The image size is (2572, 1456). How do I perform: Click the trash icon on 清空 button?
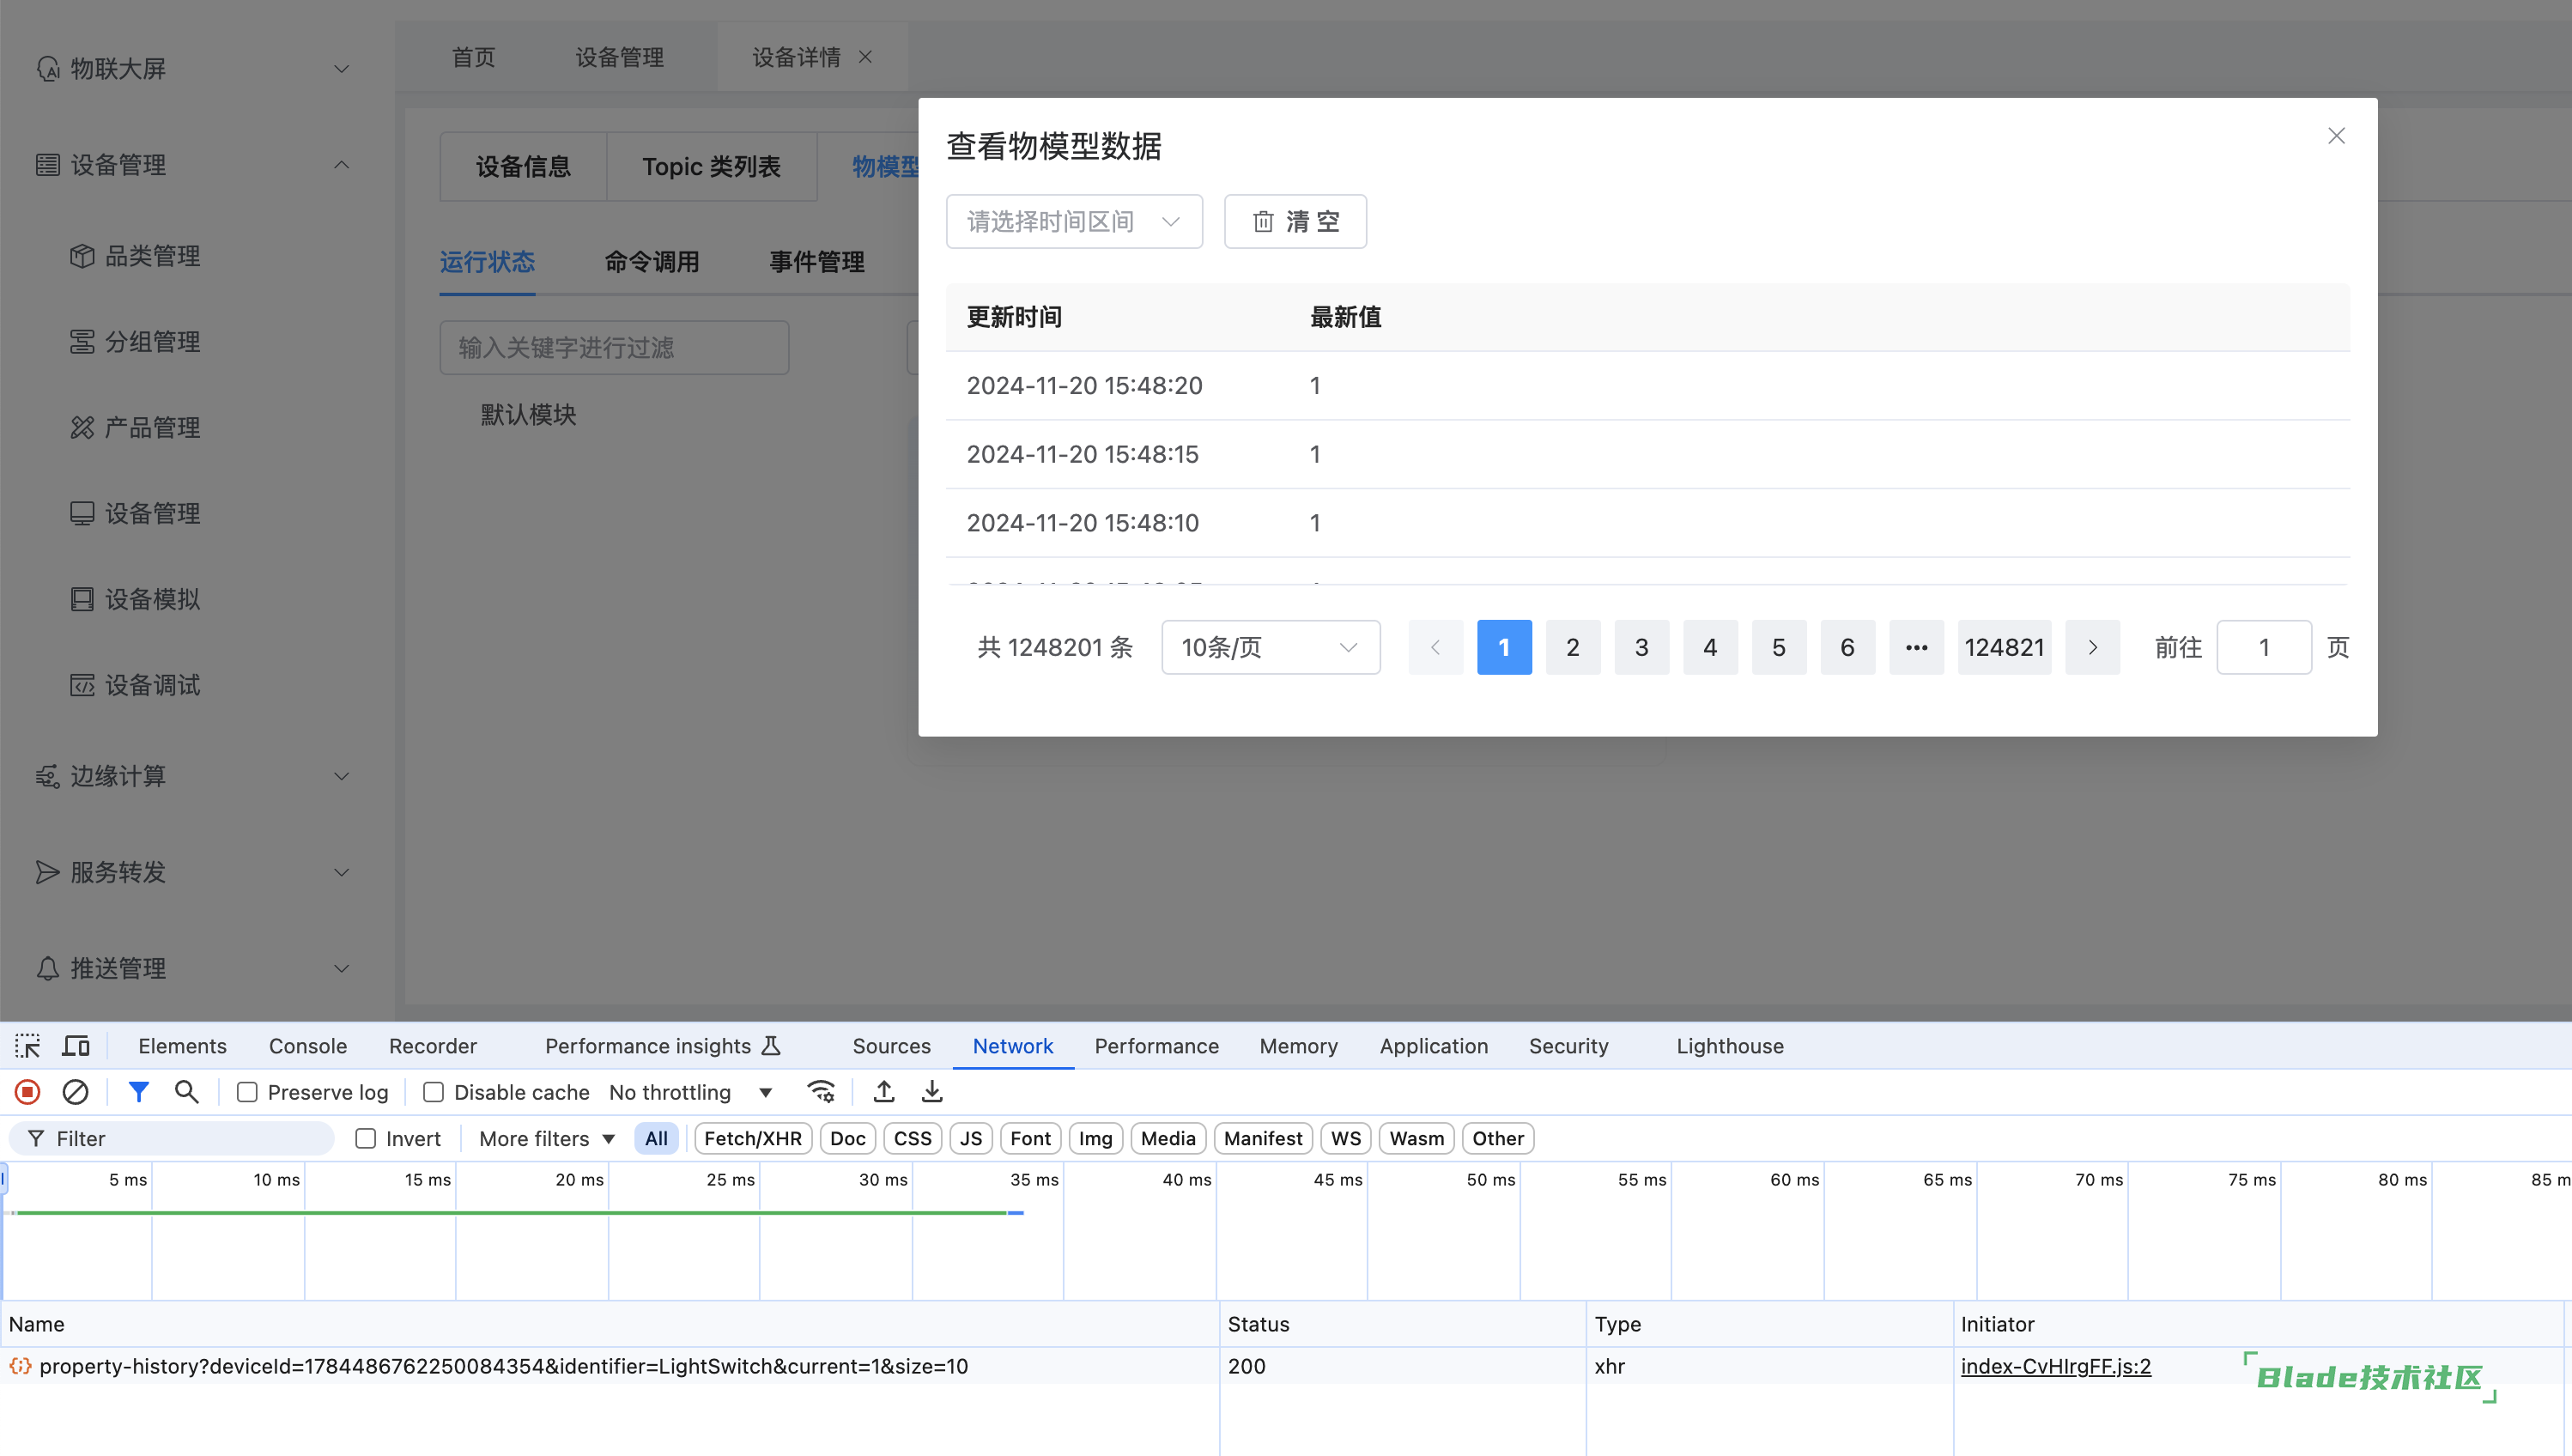1264,222
